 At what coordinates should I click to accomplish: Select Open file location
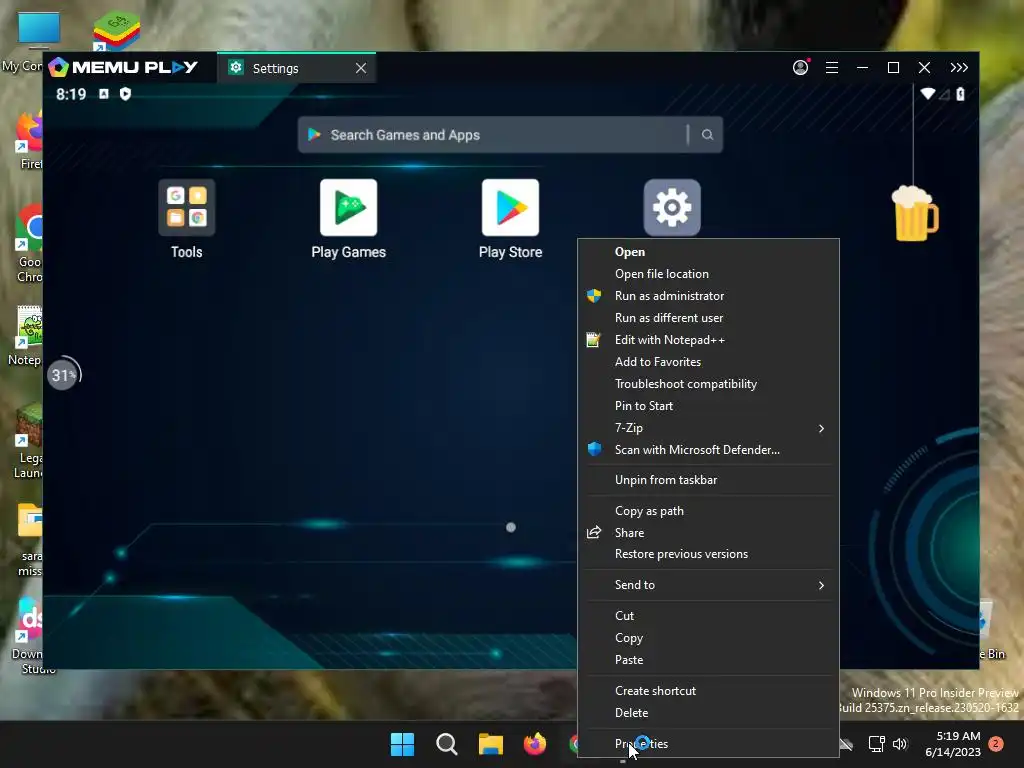[x=709, y=274]
